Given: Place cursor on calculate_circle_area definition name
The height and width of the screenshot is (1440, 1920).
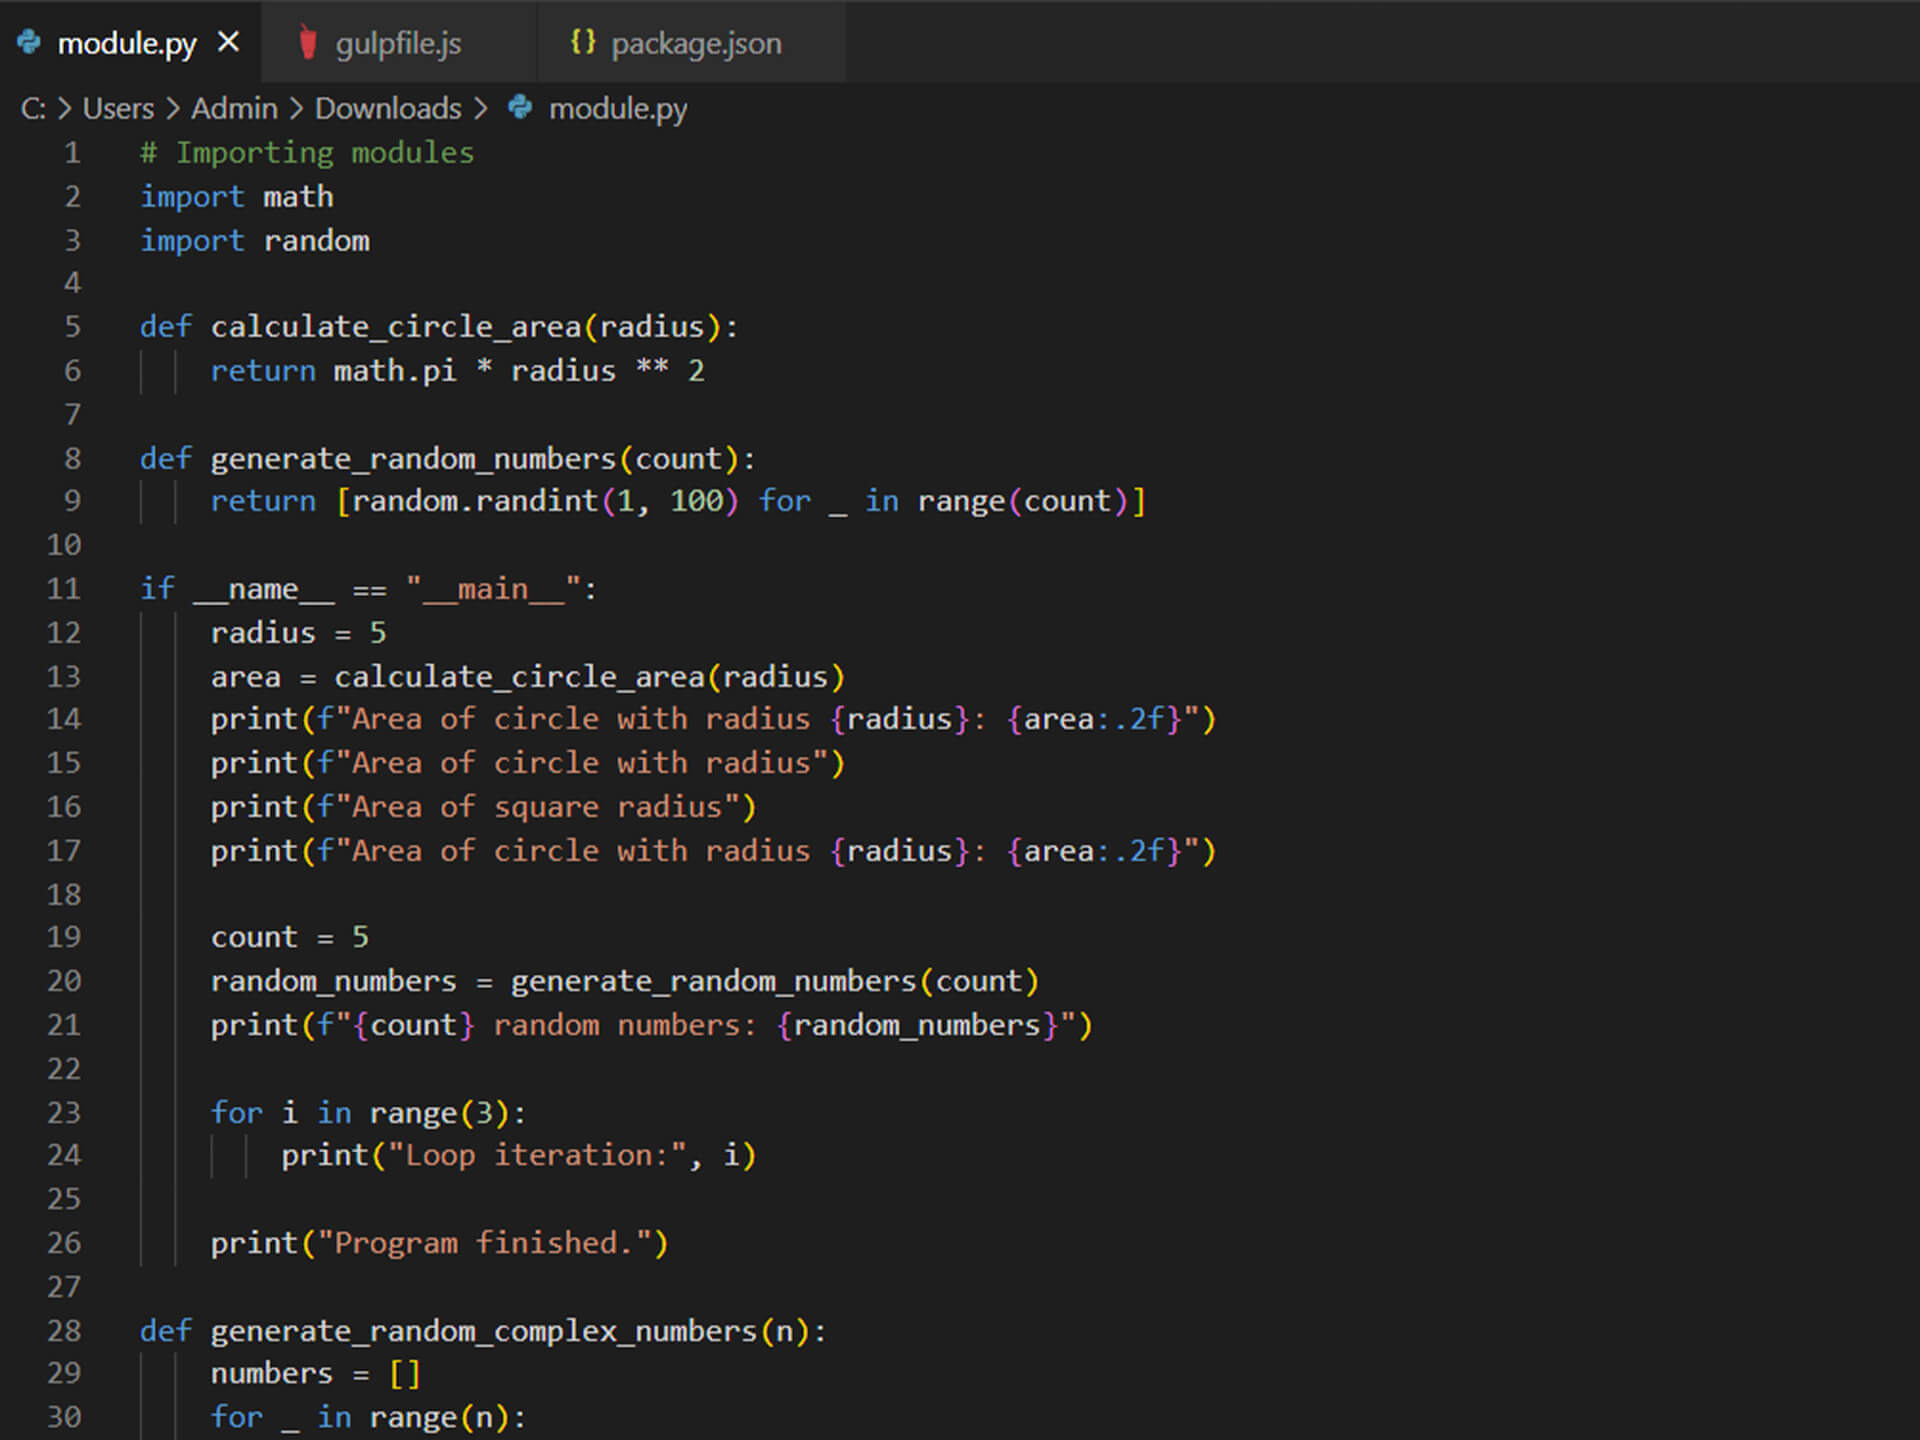Looking at the screenshot, I should [x=396, y=327].
